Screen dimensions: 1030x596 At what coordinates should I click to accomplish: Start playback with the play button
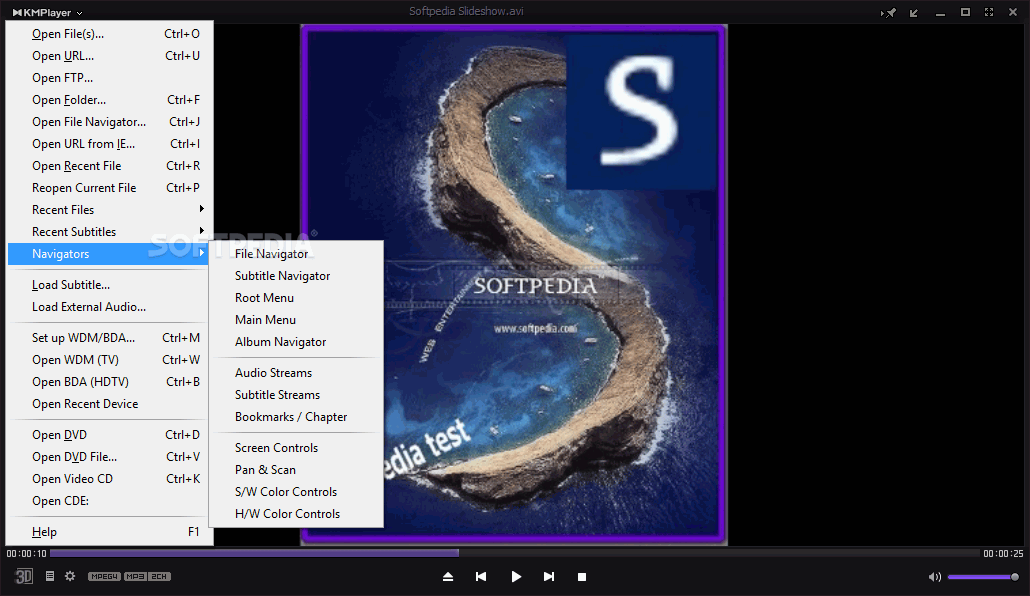pyautogui.click(x=516, y=576)
